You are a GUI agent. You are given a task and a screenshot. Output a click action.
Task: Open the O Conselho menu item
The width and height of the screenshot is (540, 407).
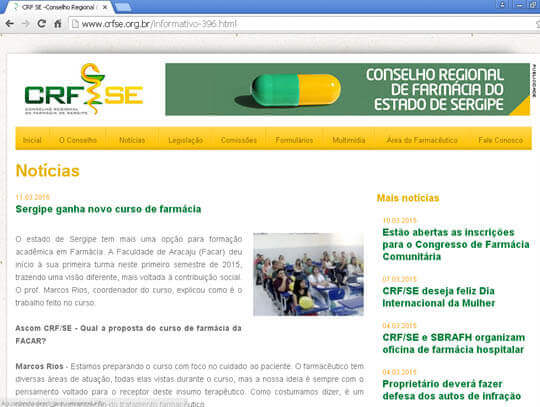tap(78, 140)
